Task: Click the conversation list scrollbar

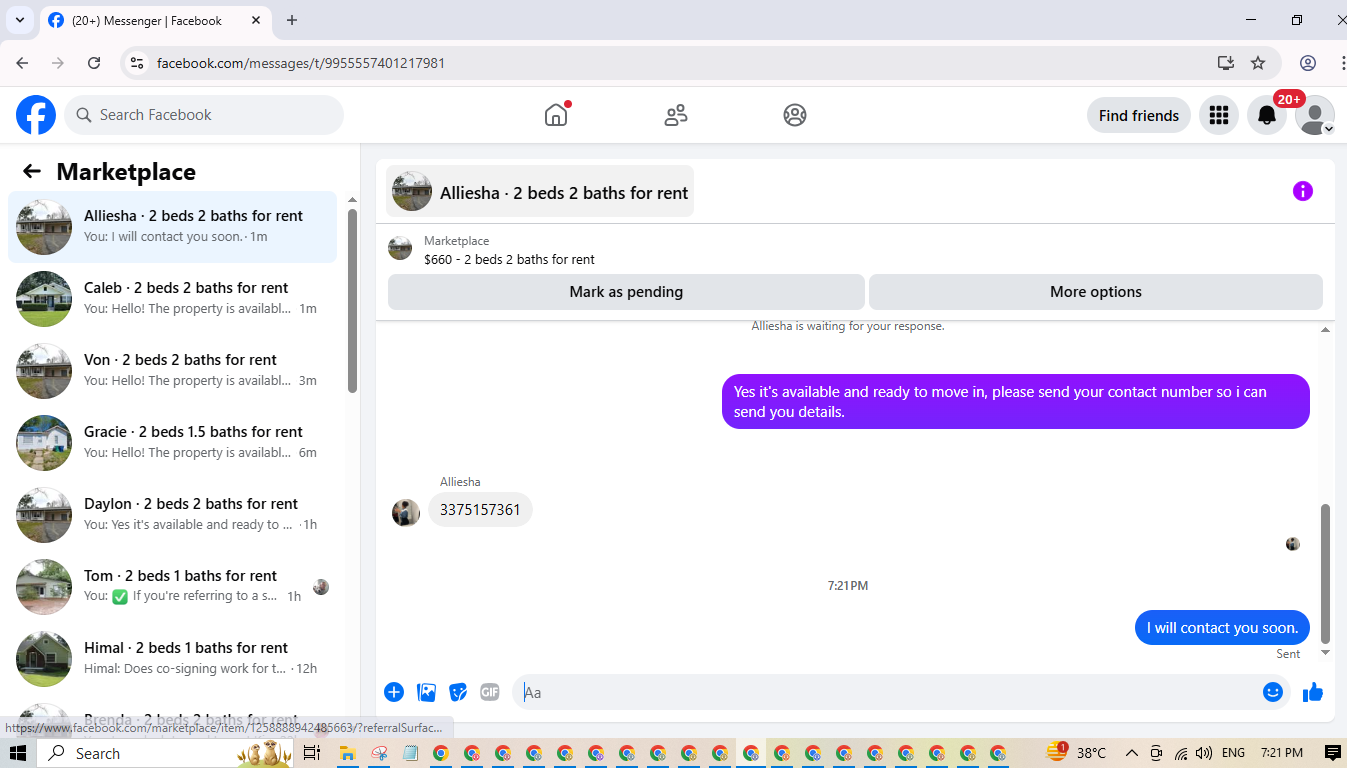Action: 352,300
